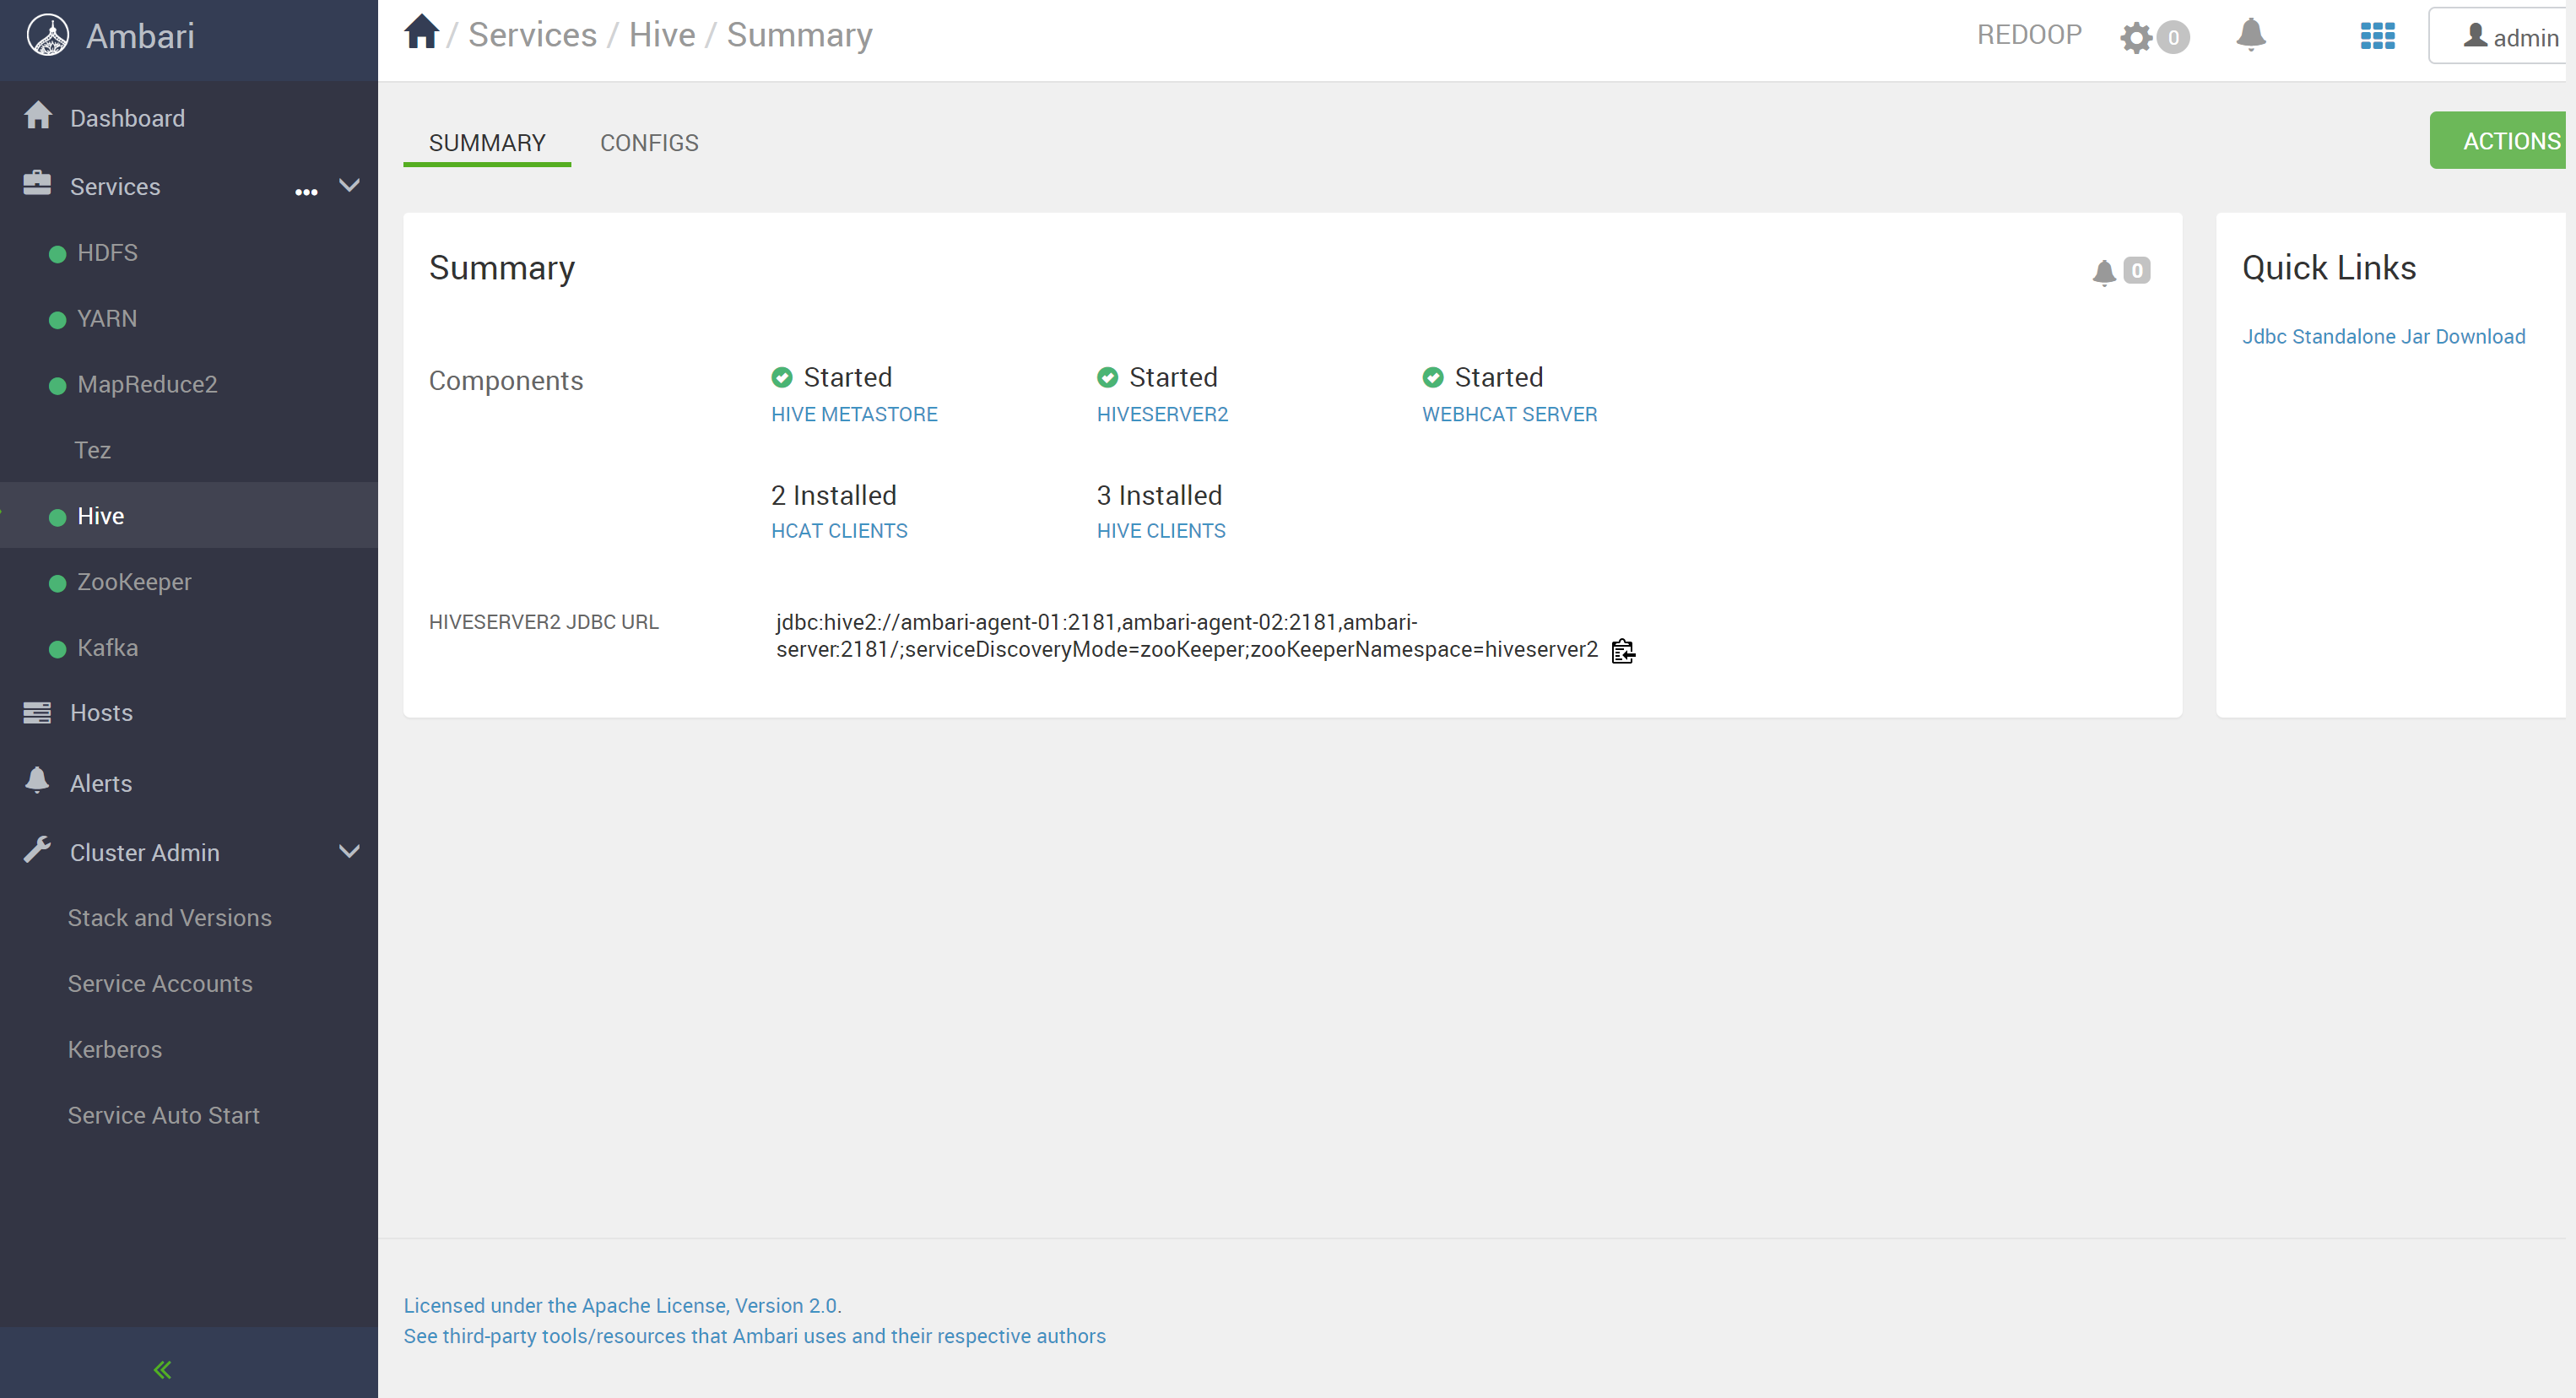Image resolution: width=2576 pixels, height=1398 pixels.
Task: Open the views grid icon
Action: 2377,36
